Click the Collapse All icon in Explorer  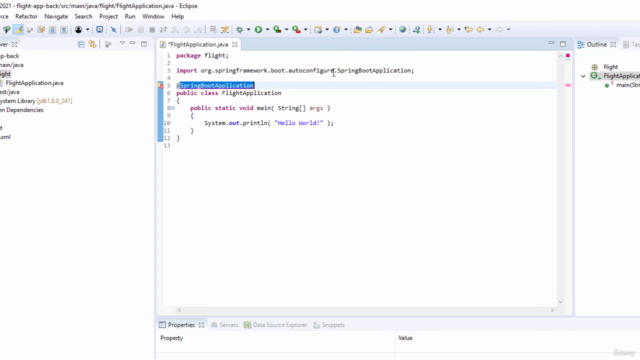pyautogui.click(x=81, y=44)
